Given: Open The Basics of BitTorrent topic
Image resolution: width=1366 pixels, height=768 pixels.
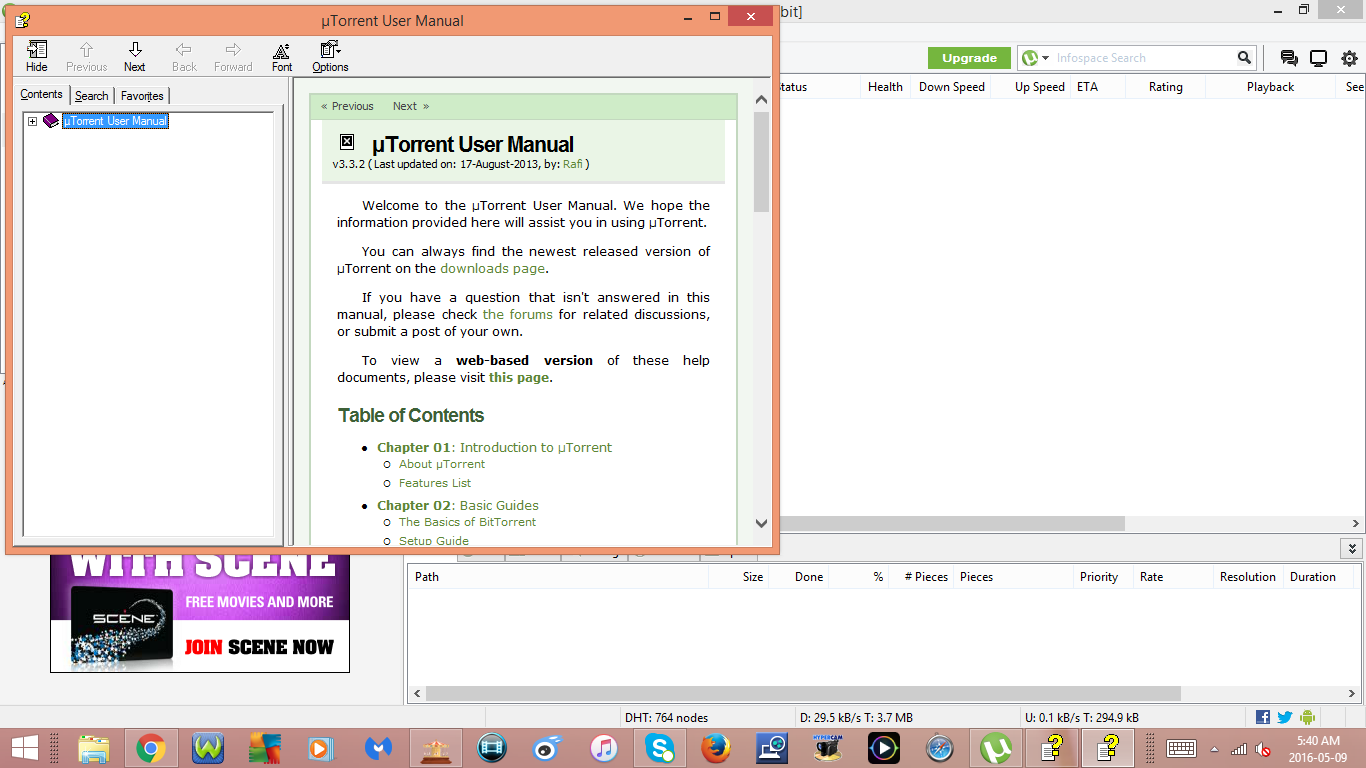Looking at the screenshot, I should pyautogui.click(x=467, y=522).
